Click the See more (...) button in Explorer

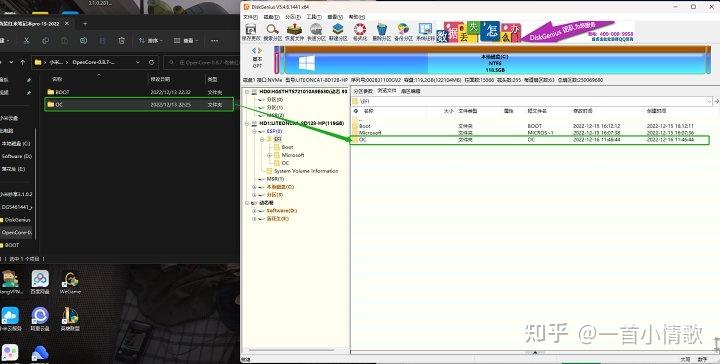coord(214,41)
